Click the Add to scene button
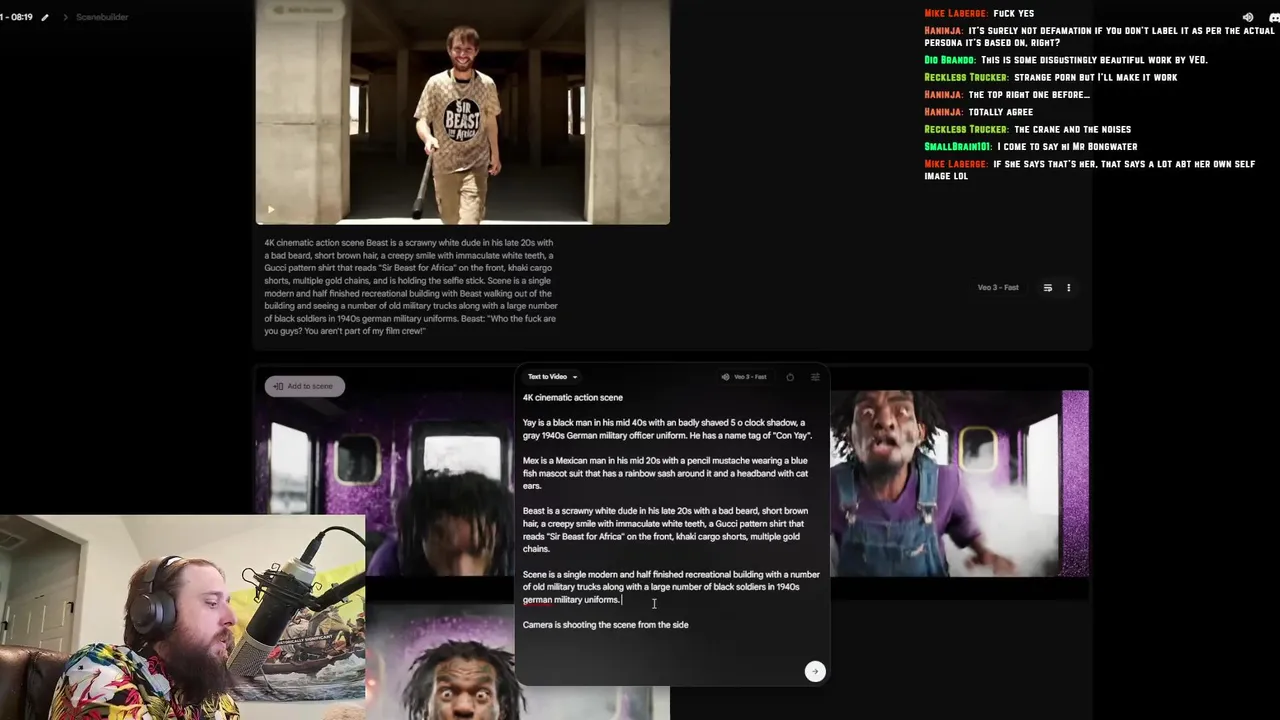Viewport: 1280px width, 720px height. [304, 386]
